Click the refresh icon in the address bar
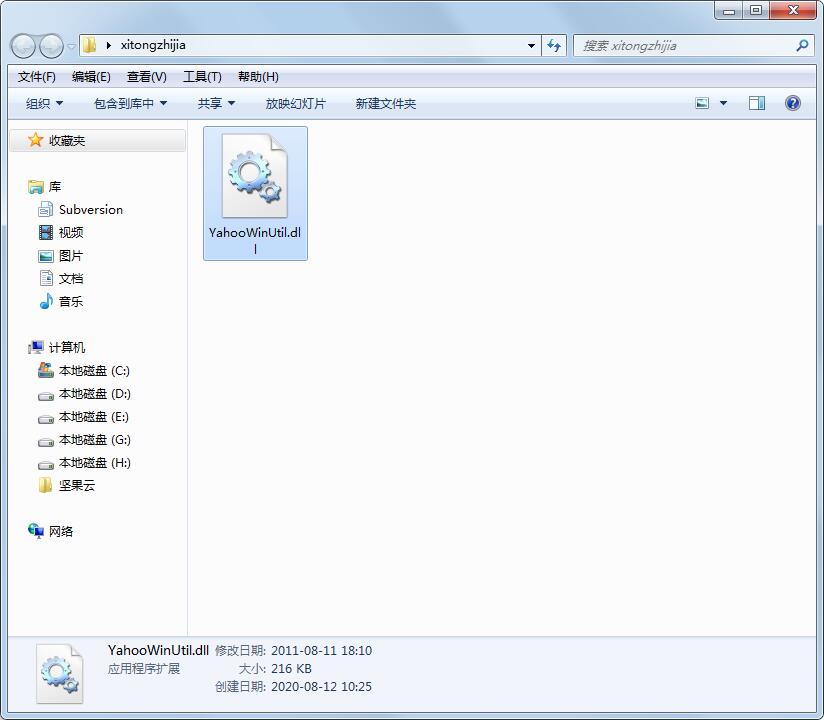This screenshot has height=720, width=824. click(x=554, y=45)
